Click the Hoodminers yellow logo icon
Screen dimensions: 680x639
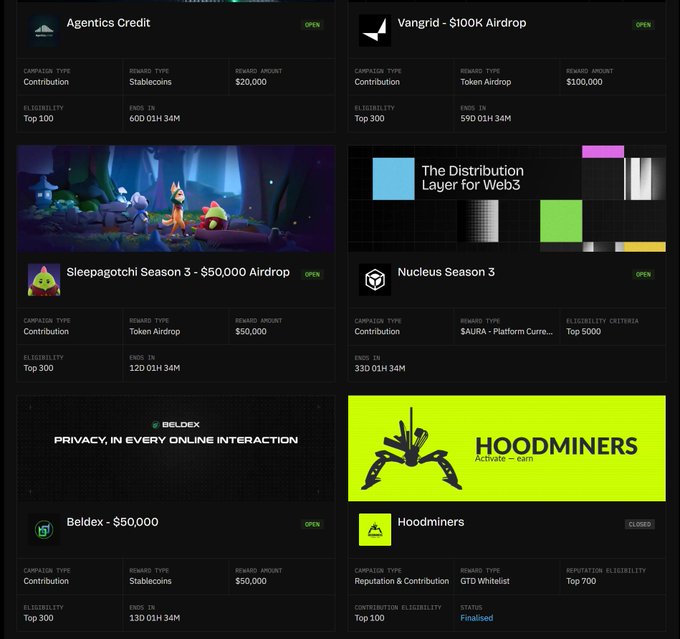click(375, 530)
